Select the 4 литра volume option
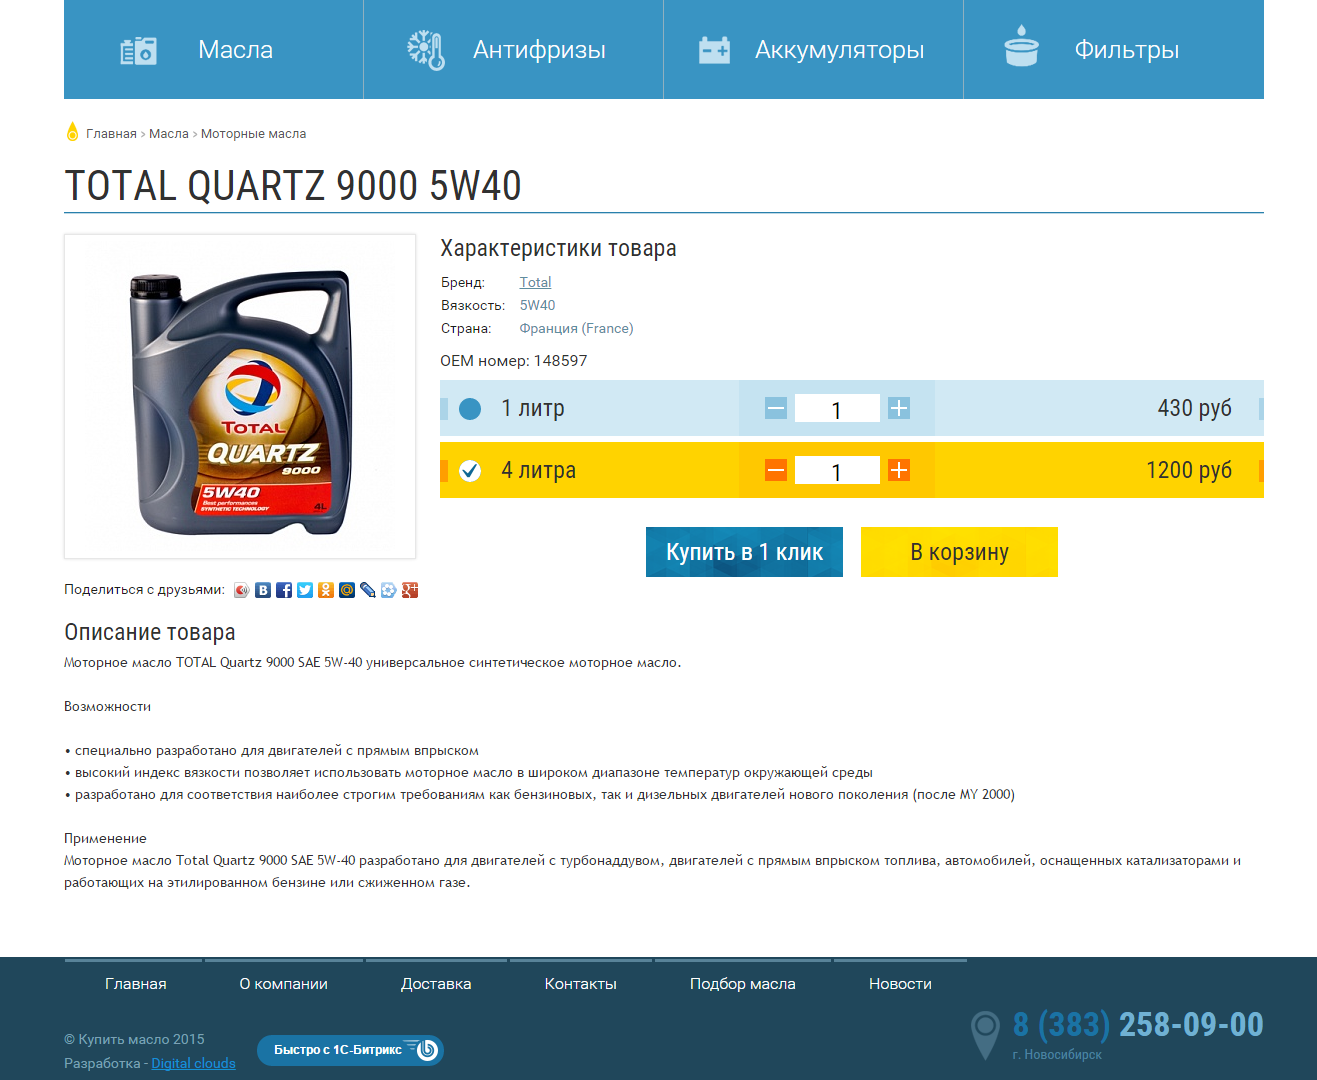Image resolution: width=1317 pixels, height=1080 pixels. click(470, 470)
